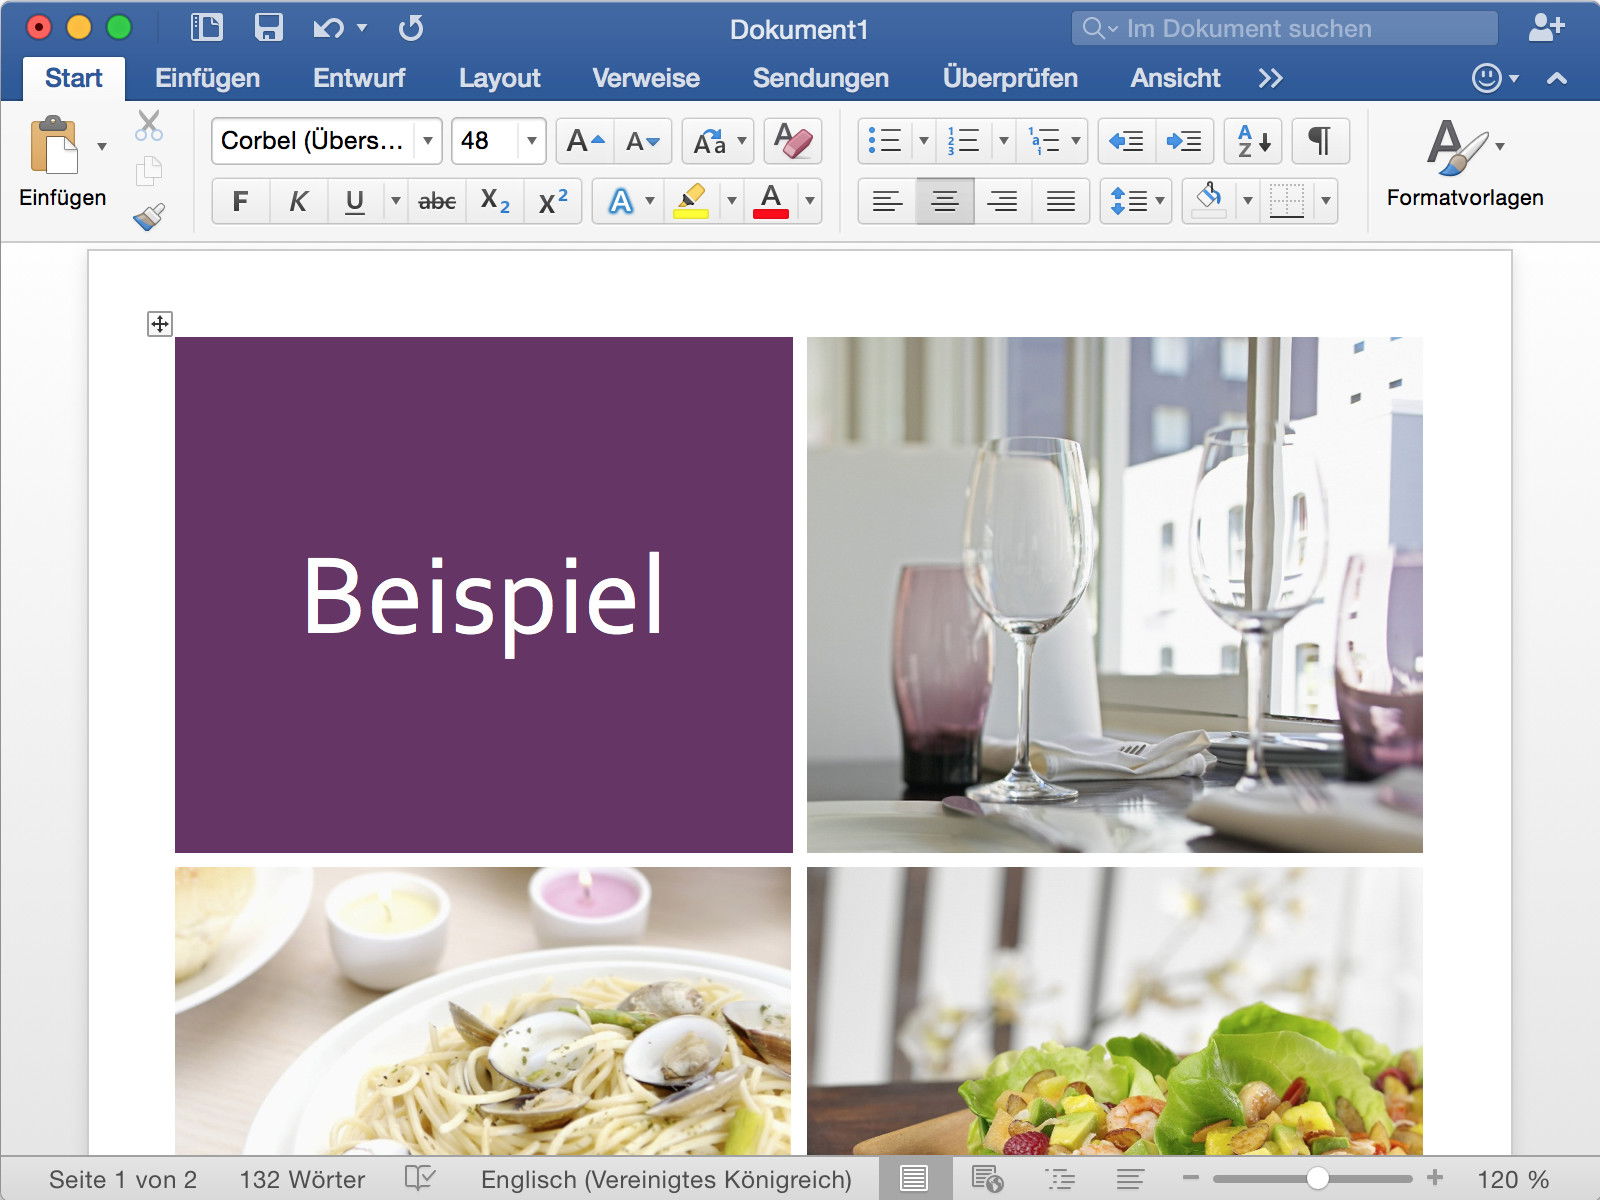Open the Verweise tab
Viewport: 1600px width, 1200px height.
click(646, 78)
